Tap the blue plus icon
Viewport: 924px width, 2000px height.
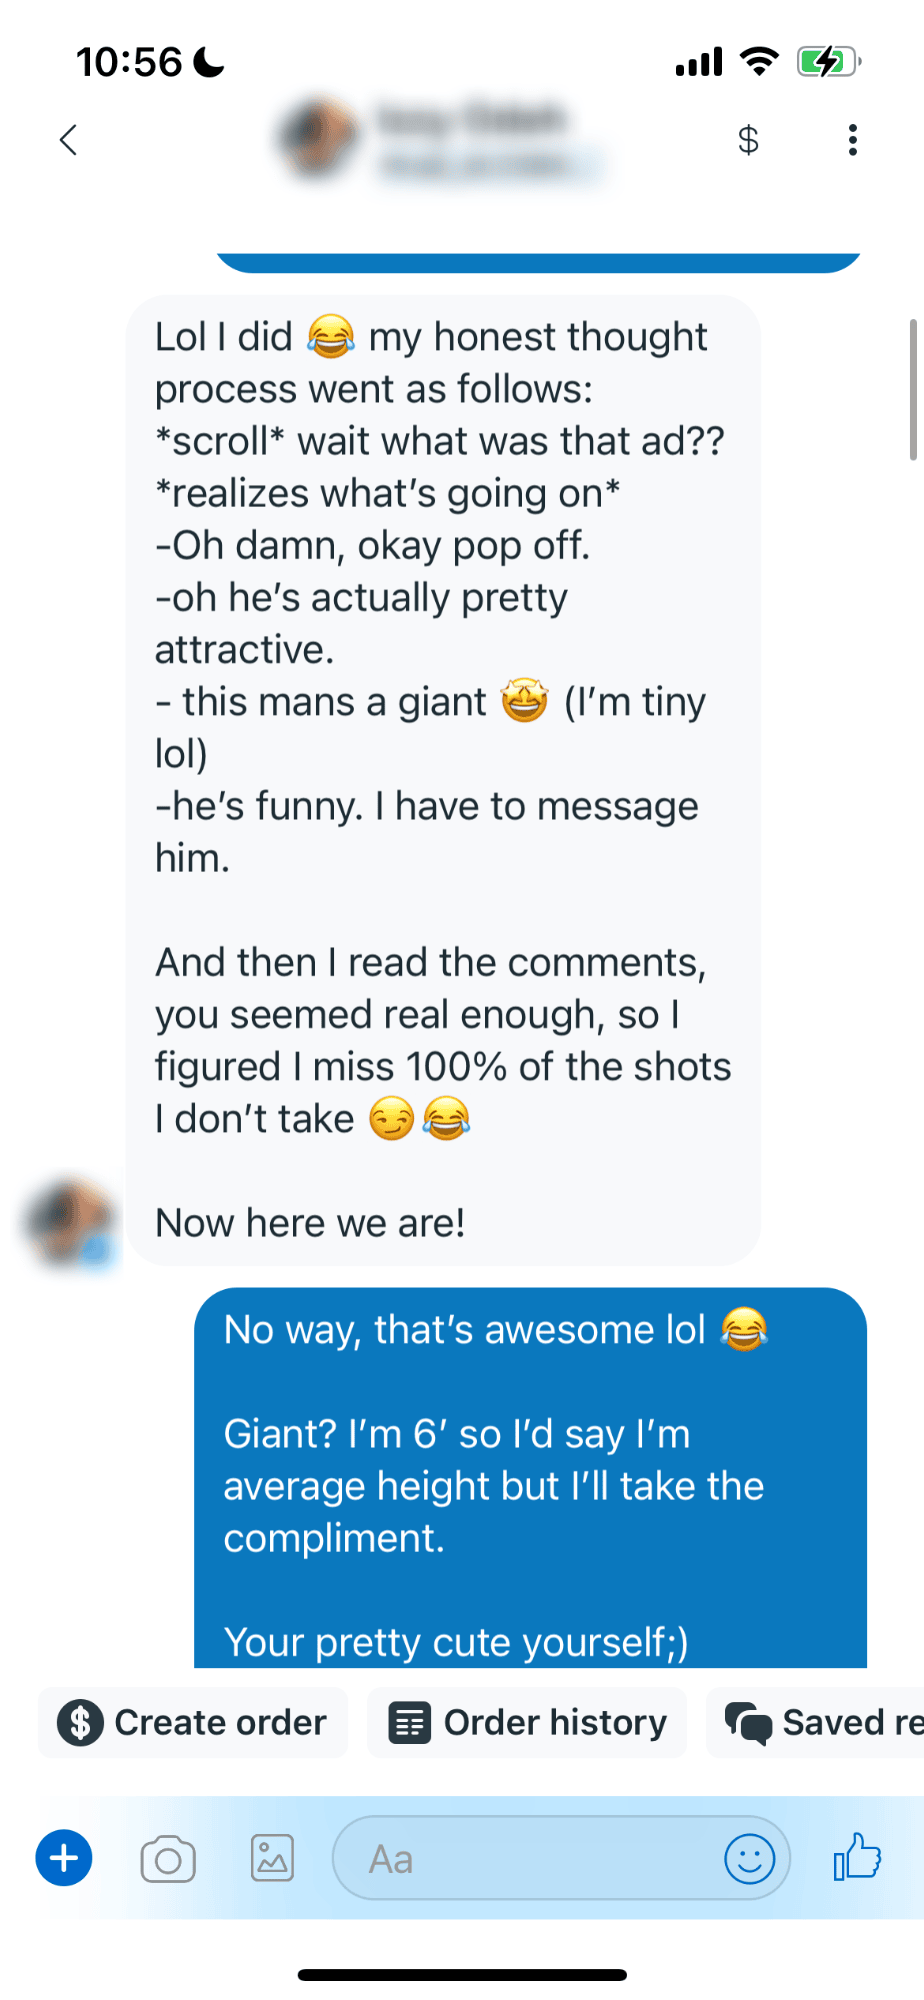tap(64, 1858)
